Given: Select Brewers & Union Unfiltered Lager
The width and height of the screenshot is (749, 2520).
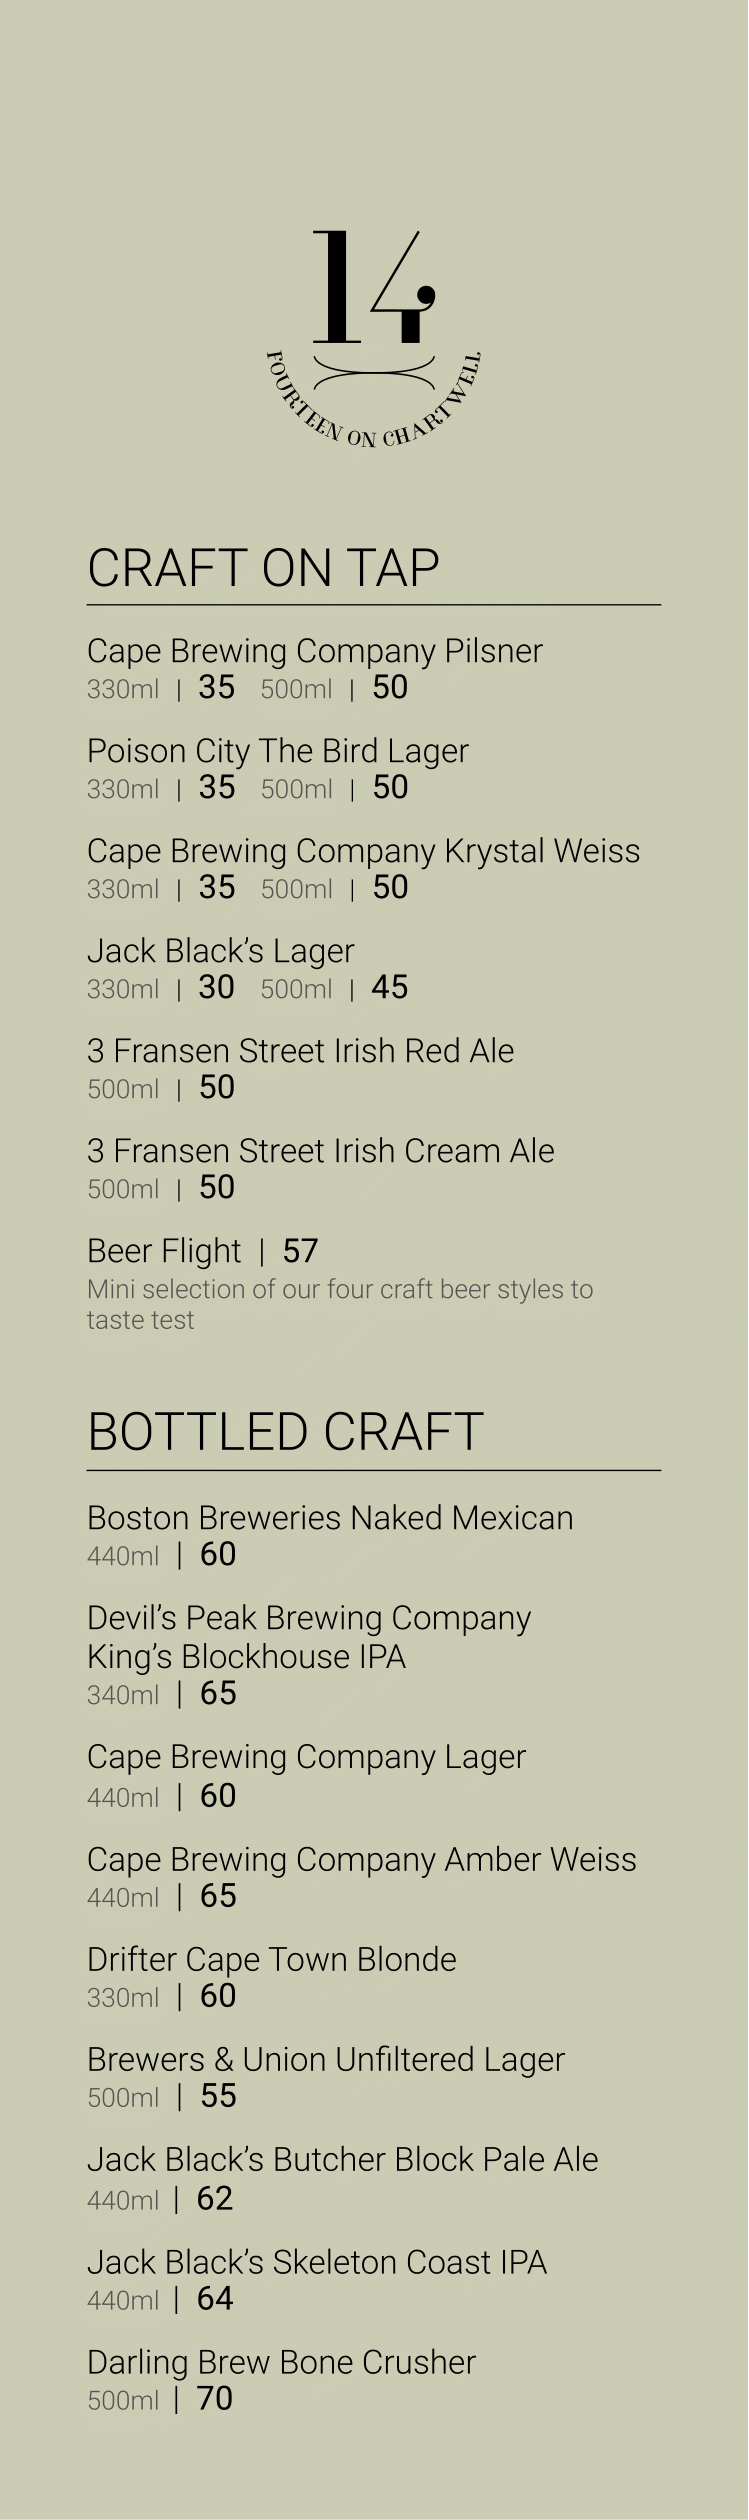Looking at the screenshot, I should 325,2060.
